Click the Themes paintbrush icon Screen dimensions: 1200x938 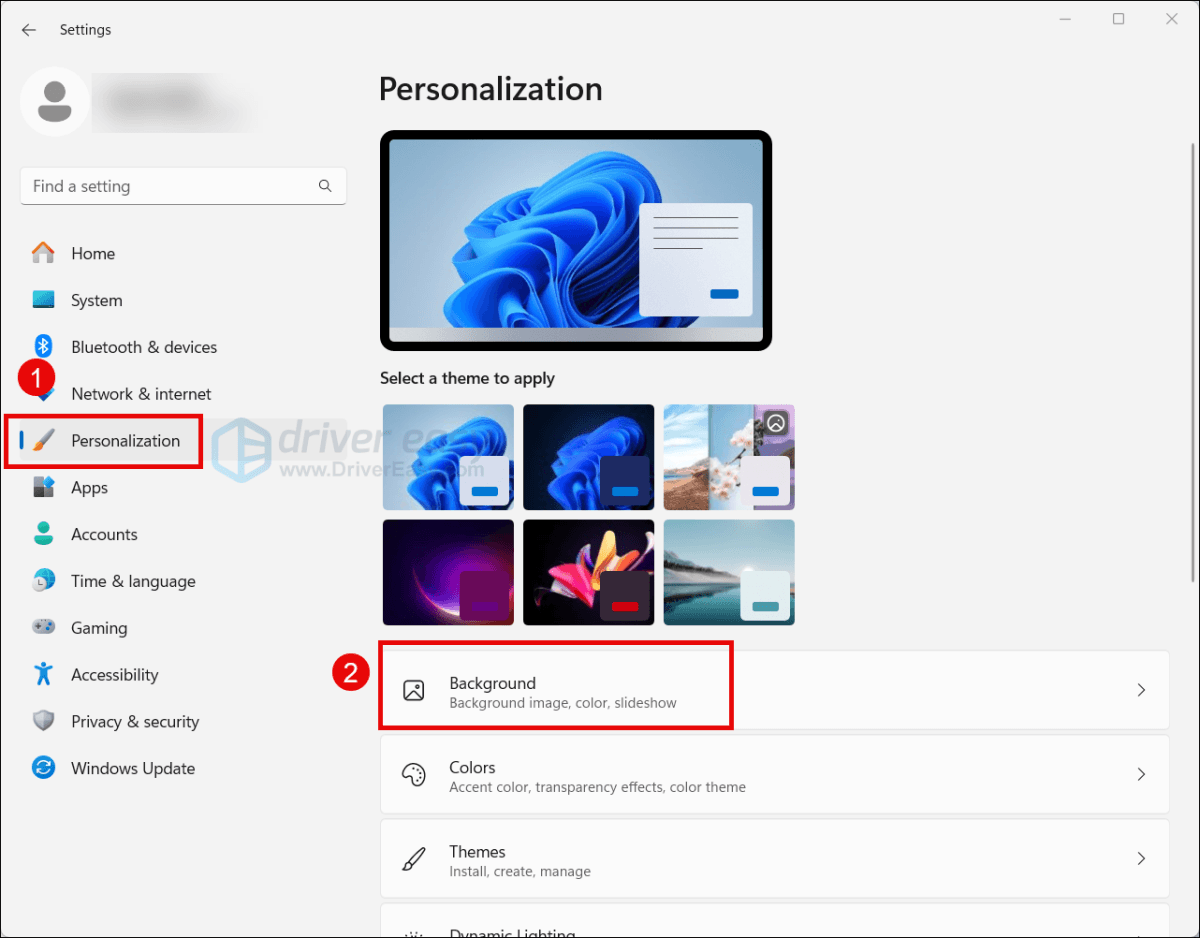(x=415, y=857)
